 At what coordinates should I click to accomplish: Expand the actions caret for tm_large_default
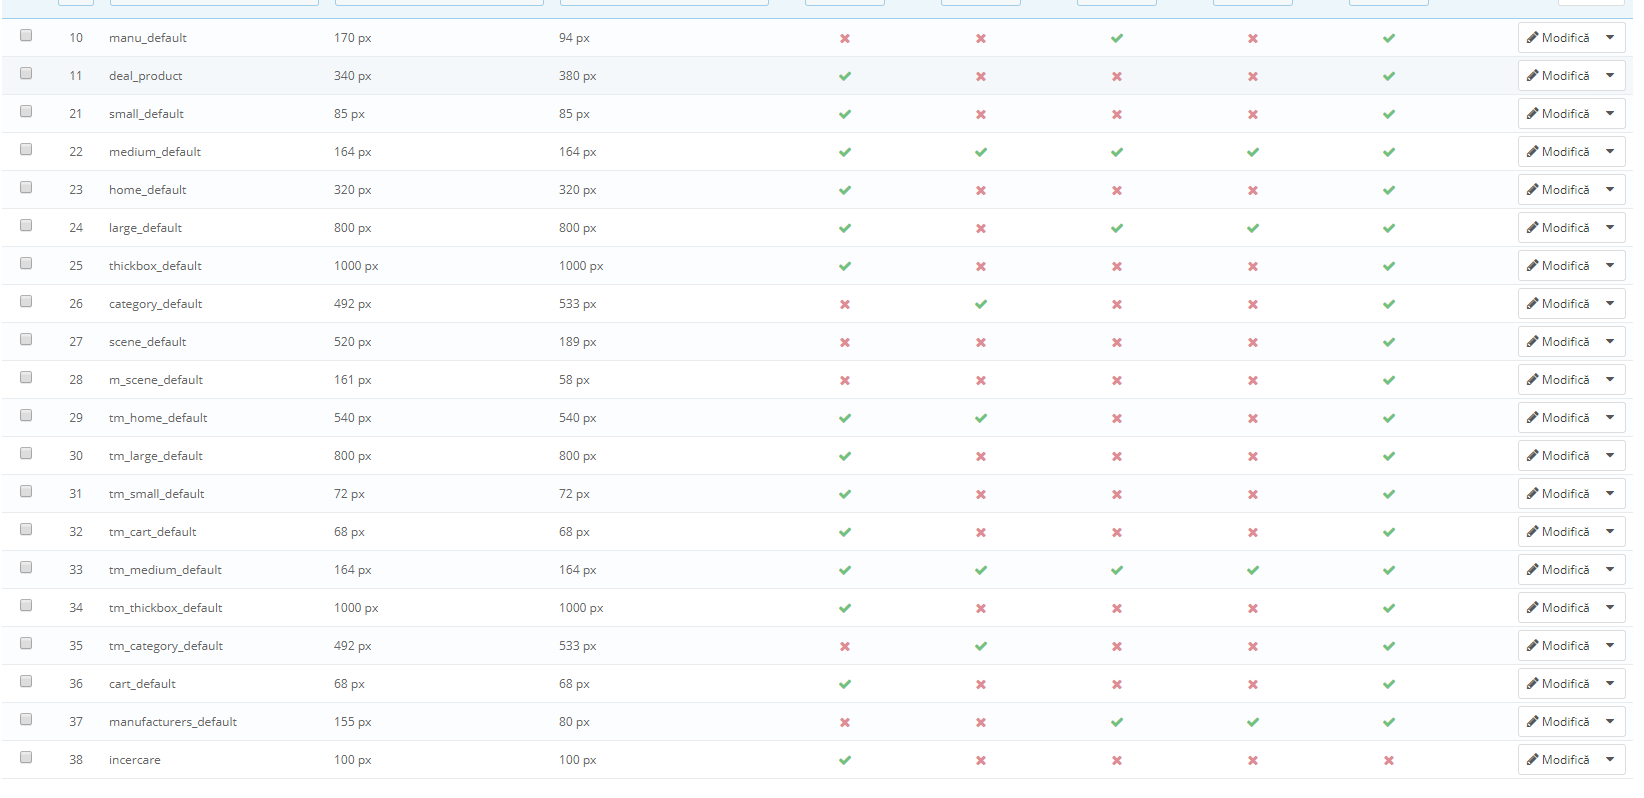(x=1610, y=456)
